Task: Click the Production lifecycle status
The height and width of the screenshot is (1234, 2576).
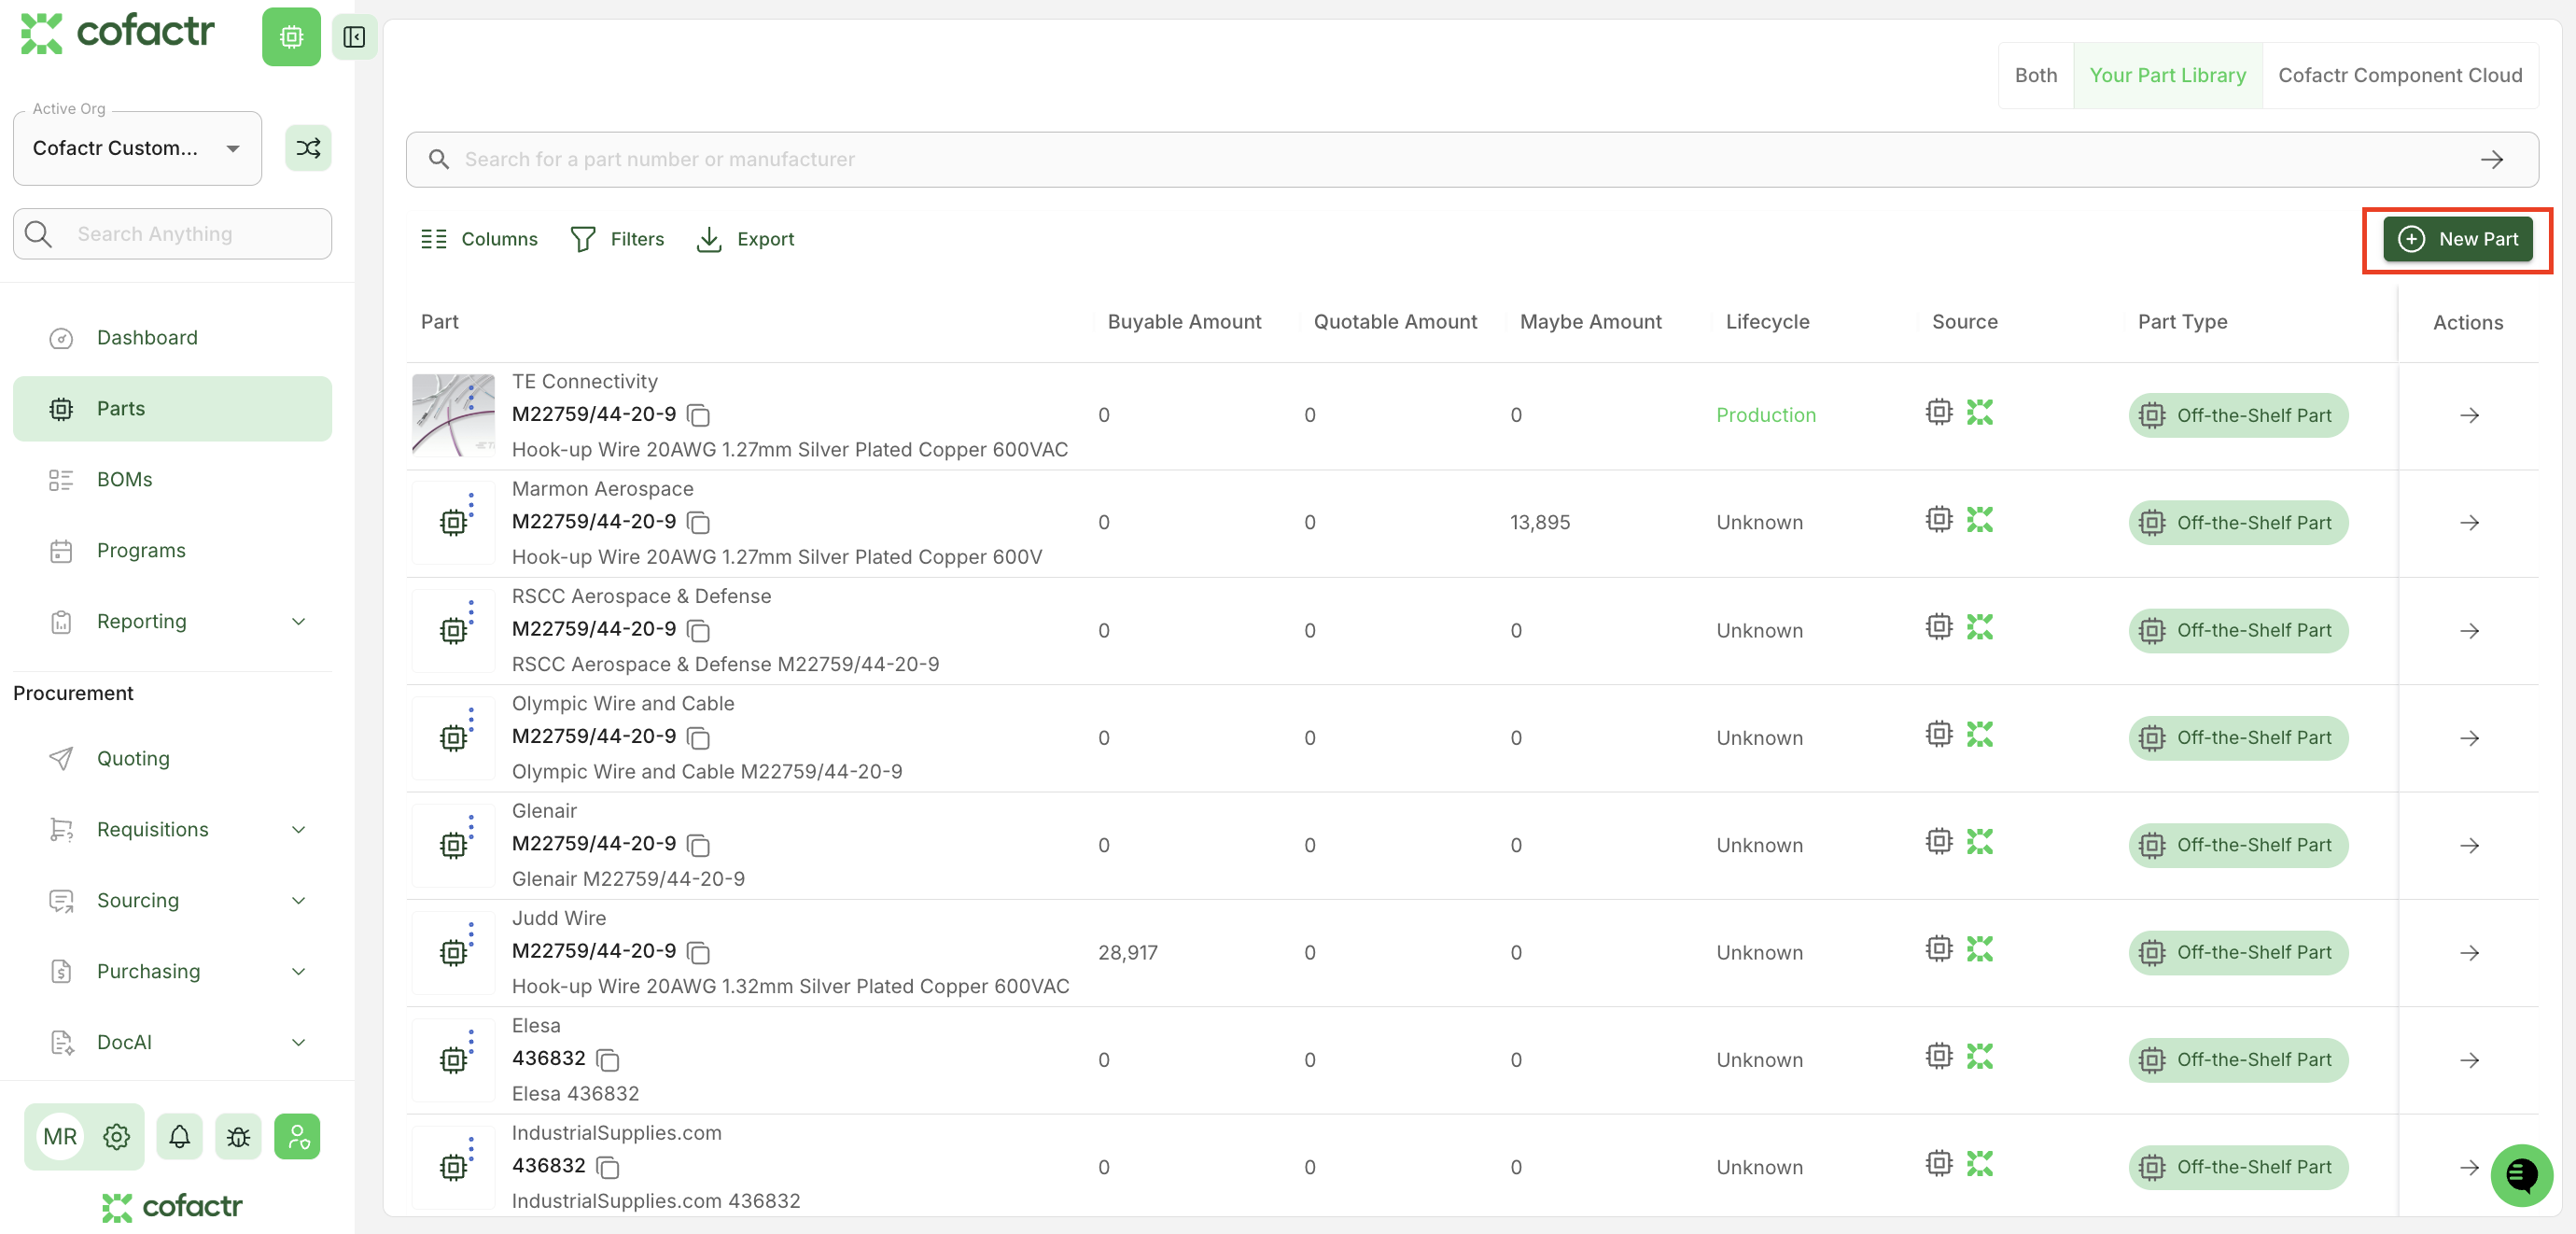Action: coord(1765,415)
